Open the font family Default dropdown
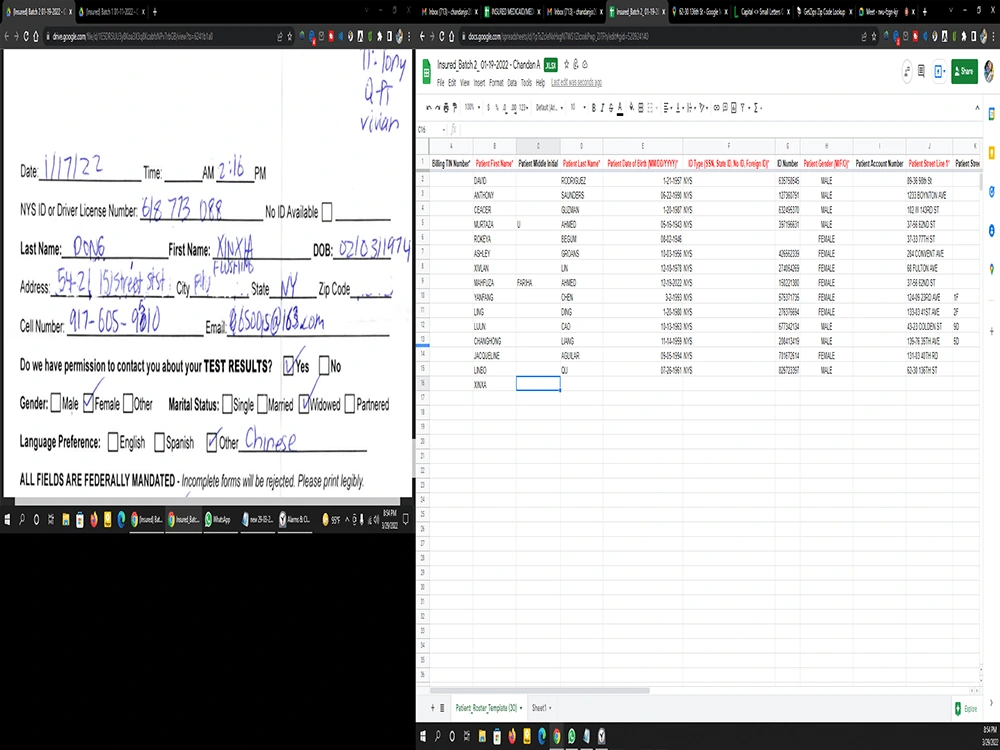 [x=548, y=108]
